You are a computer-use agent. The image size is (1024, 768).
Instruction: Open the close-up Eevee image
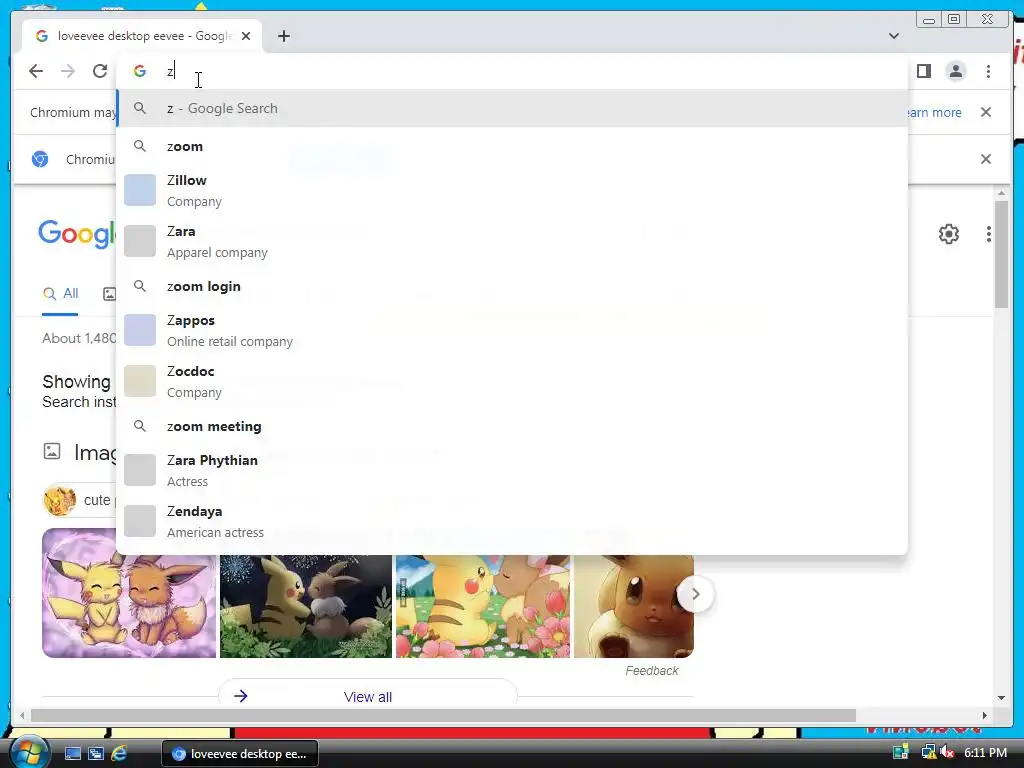click(x=633, y=606)
